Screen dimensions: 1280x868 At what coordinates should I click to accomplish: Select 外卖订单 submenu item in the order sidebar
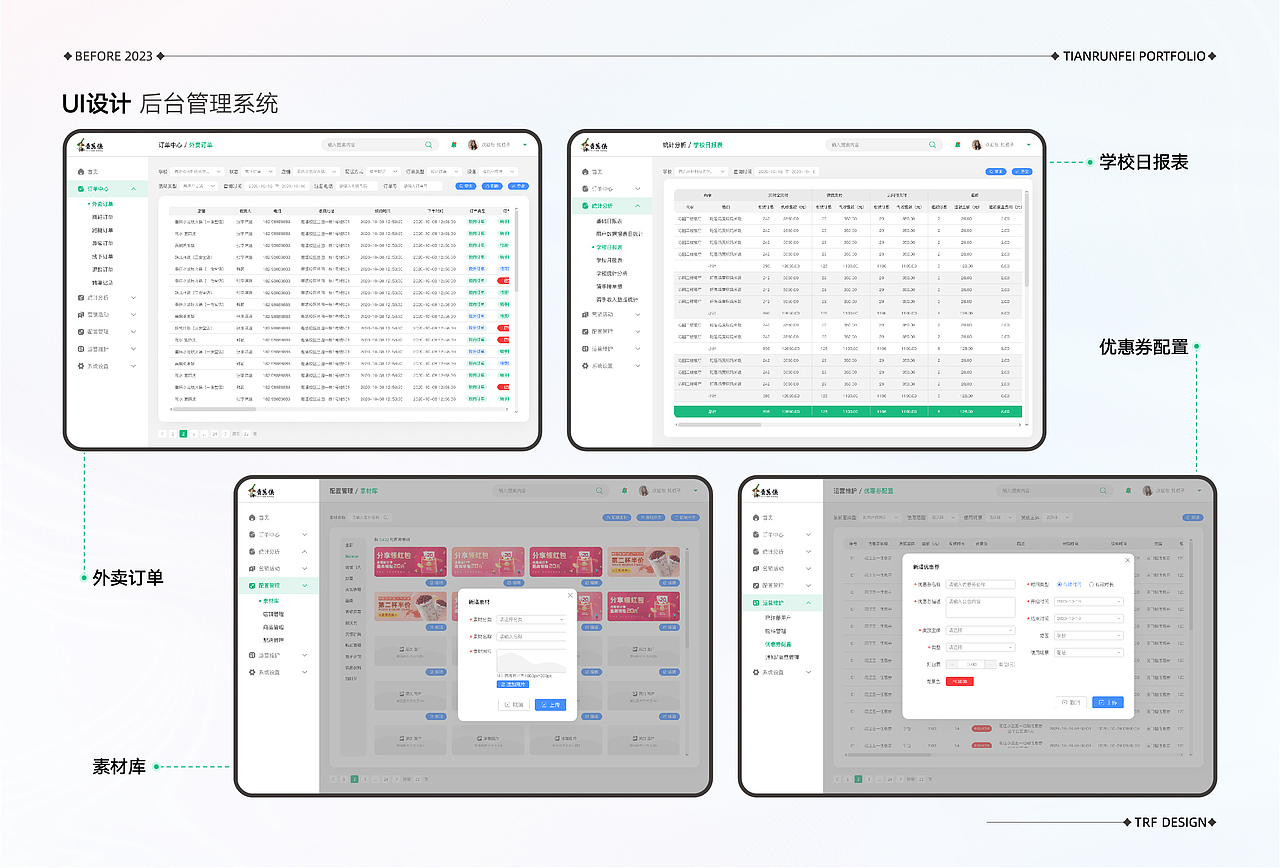(102, 203)
